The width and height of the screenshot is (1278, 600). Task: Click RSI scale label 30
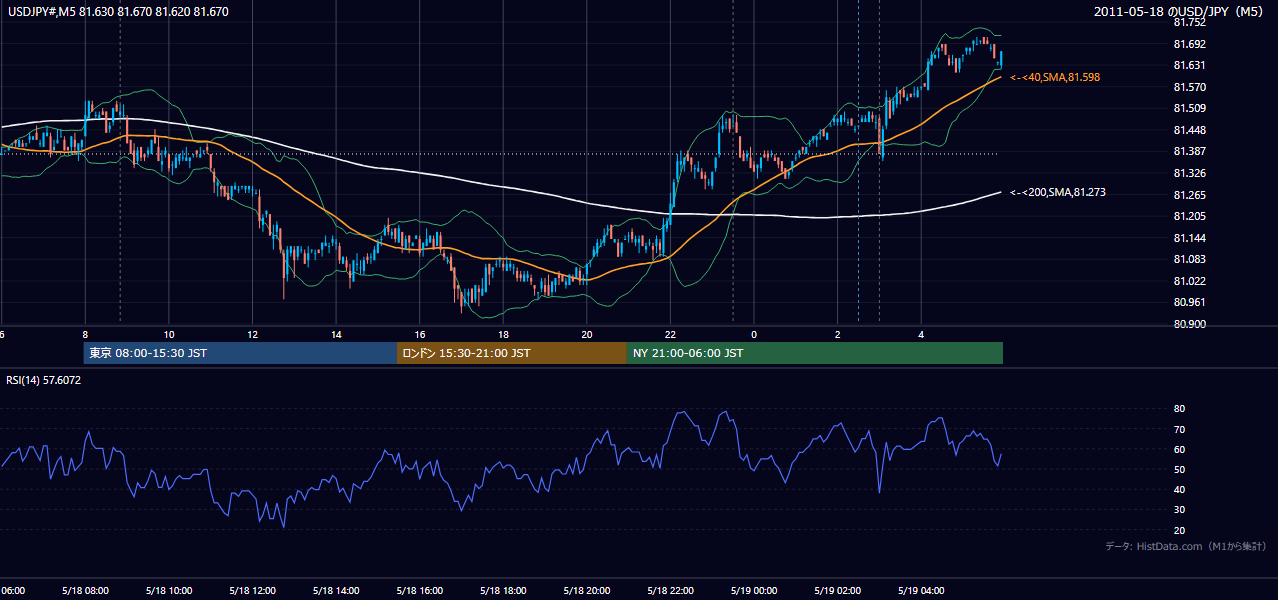click(1179, 510)
